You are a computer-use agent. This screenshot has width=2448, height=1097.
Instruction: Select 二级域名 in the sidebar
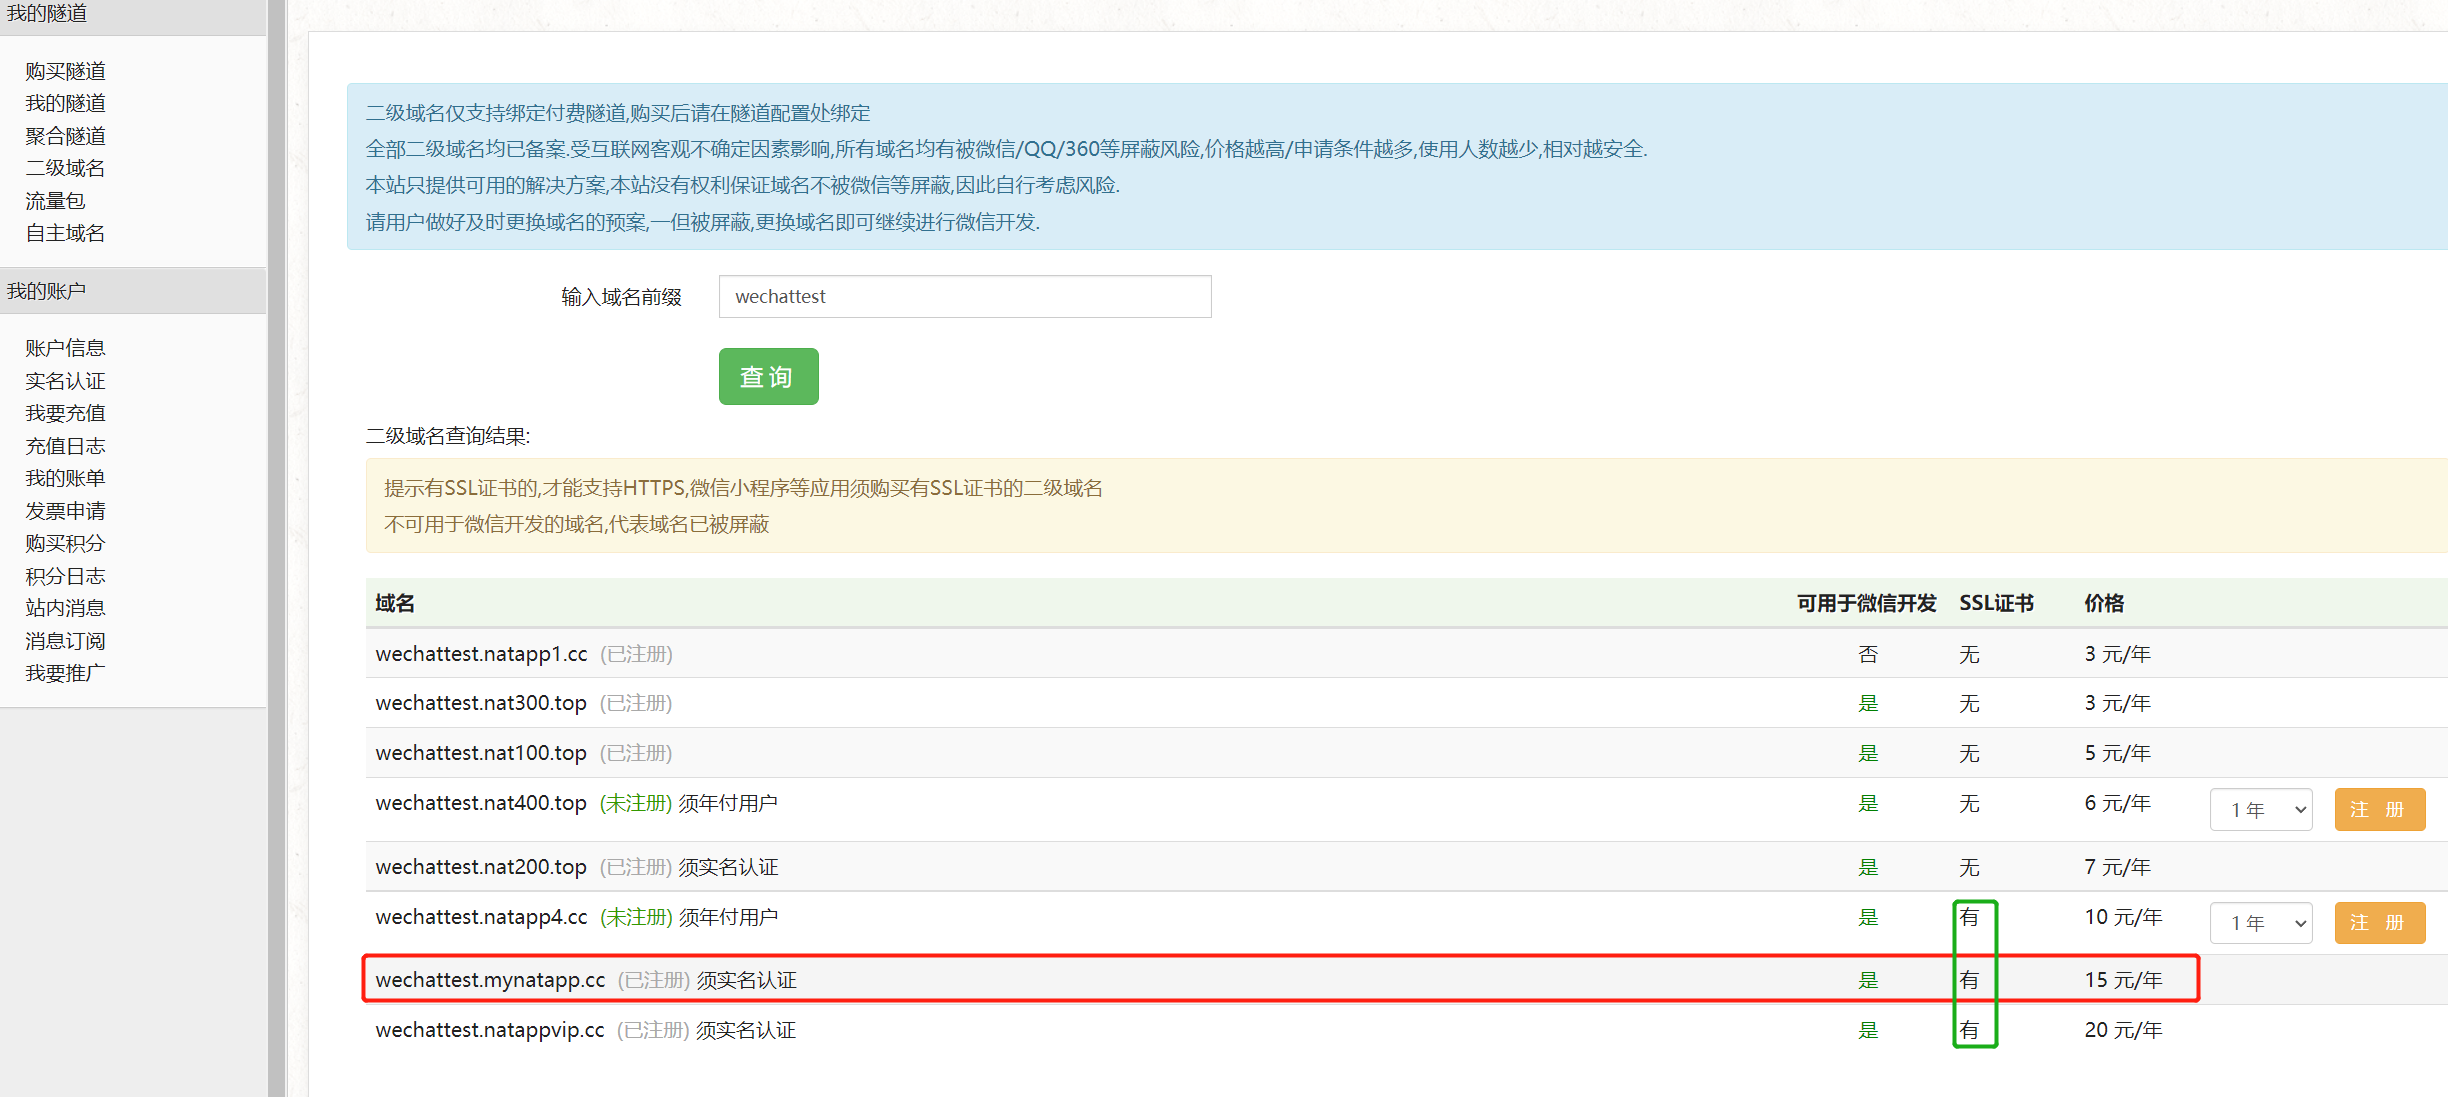(65, 168)
